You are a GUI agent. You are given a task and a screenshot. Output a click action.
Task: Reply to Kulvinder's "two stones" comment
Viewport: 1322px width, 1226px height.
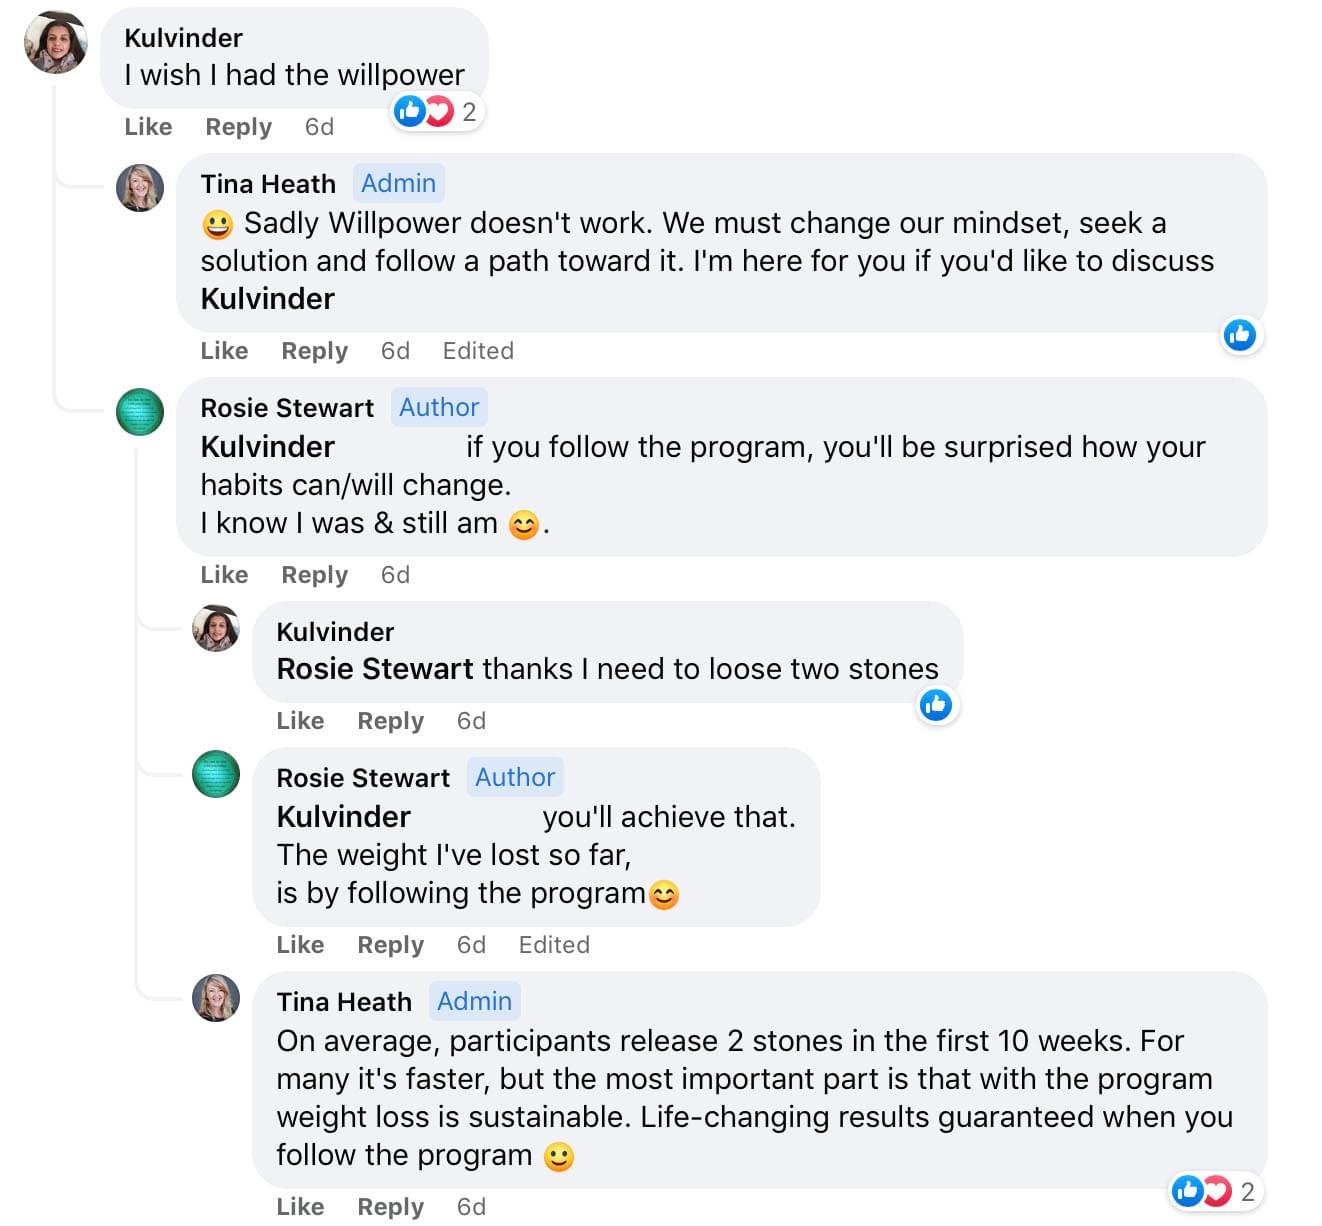tap(390, 721)
